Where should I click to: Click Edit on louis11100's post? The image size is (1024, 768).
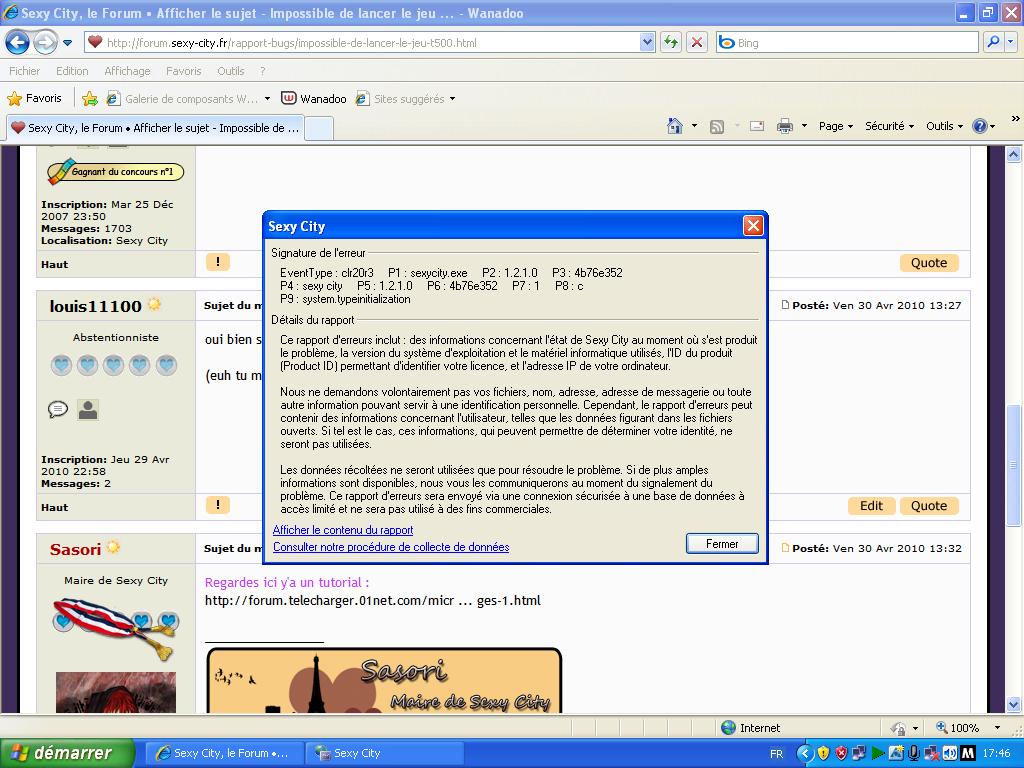[x=871, y=506]
